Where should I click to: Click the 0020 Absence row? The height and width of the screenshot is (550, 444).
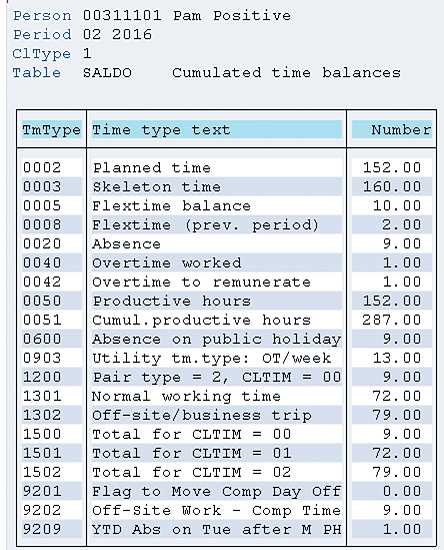[x=227, y=244]
